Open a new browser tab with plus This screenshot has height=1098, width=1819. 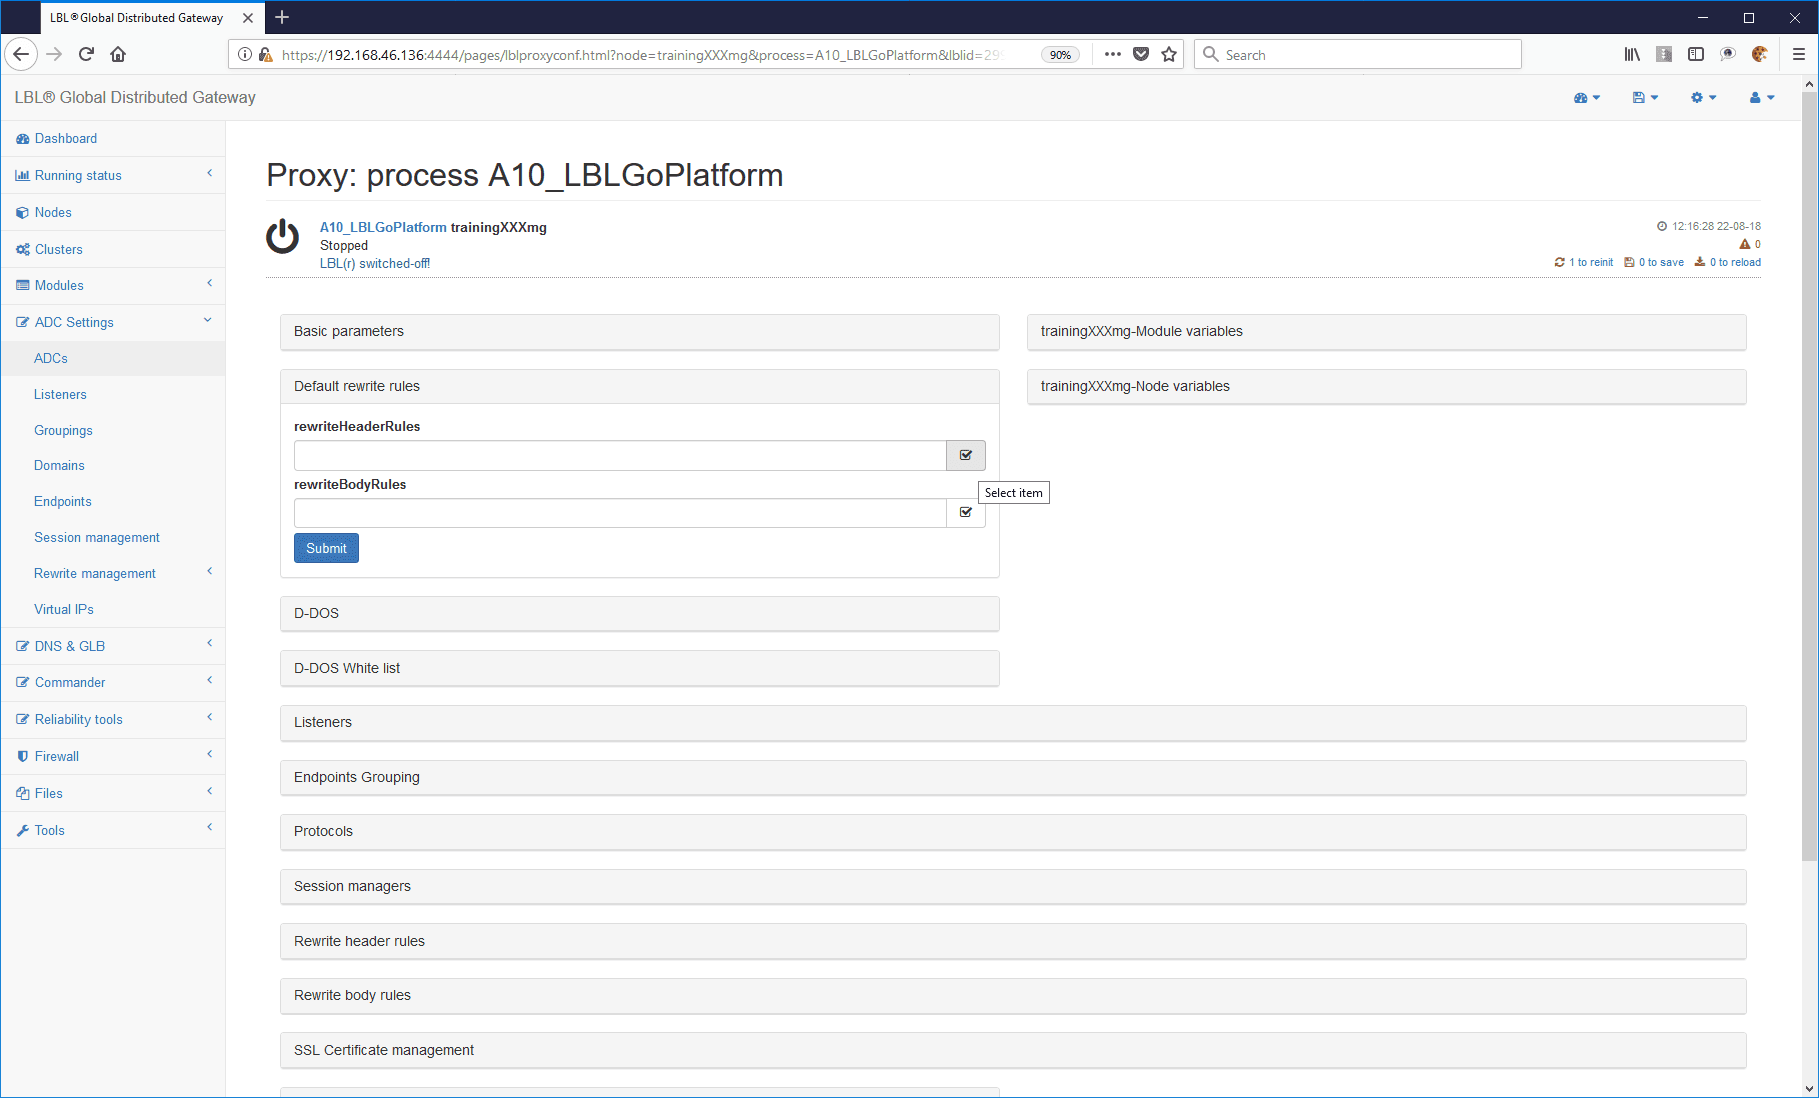pyautogui.click(x=282, y=17)
